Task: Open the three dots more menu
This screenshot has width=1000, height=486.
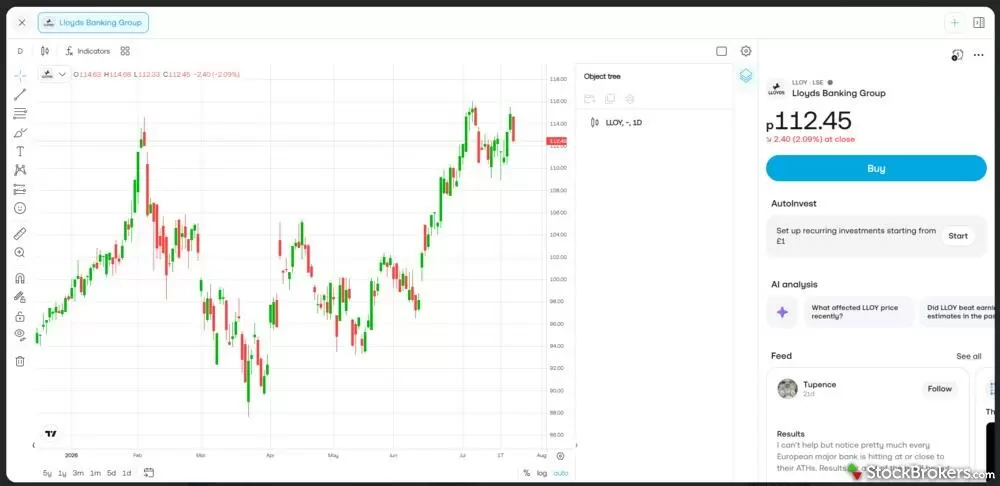Action: (978, 55)
